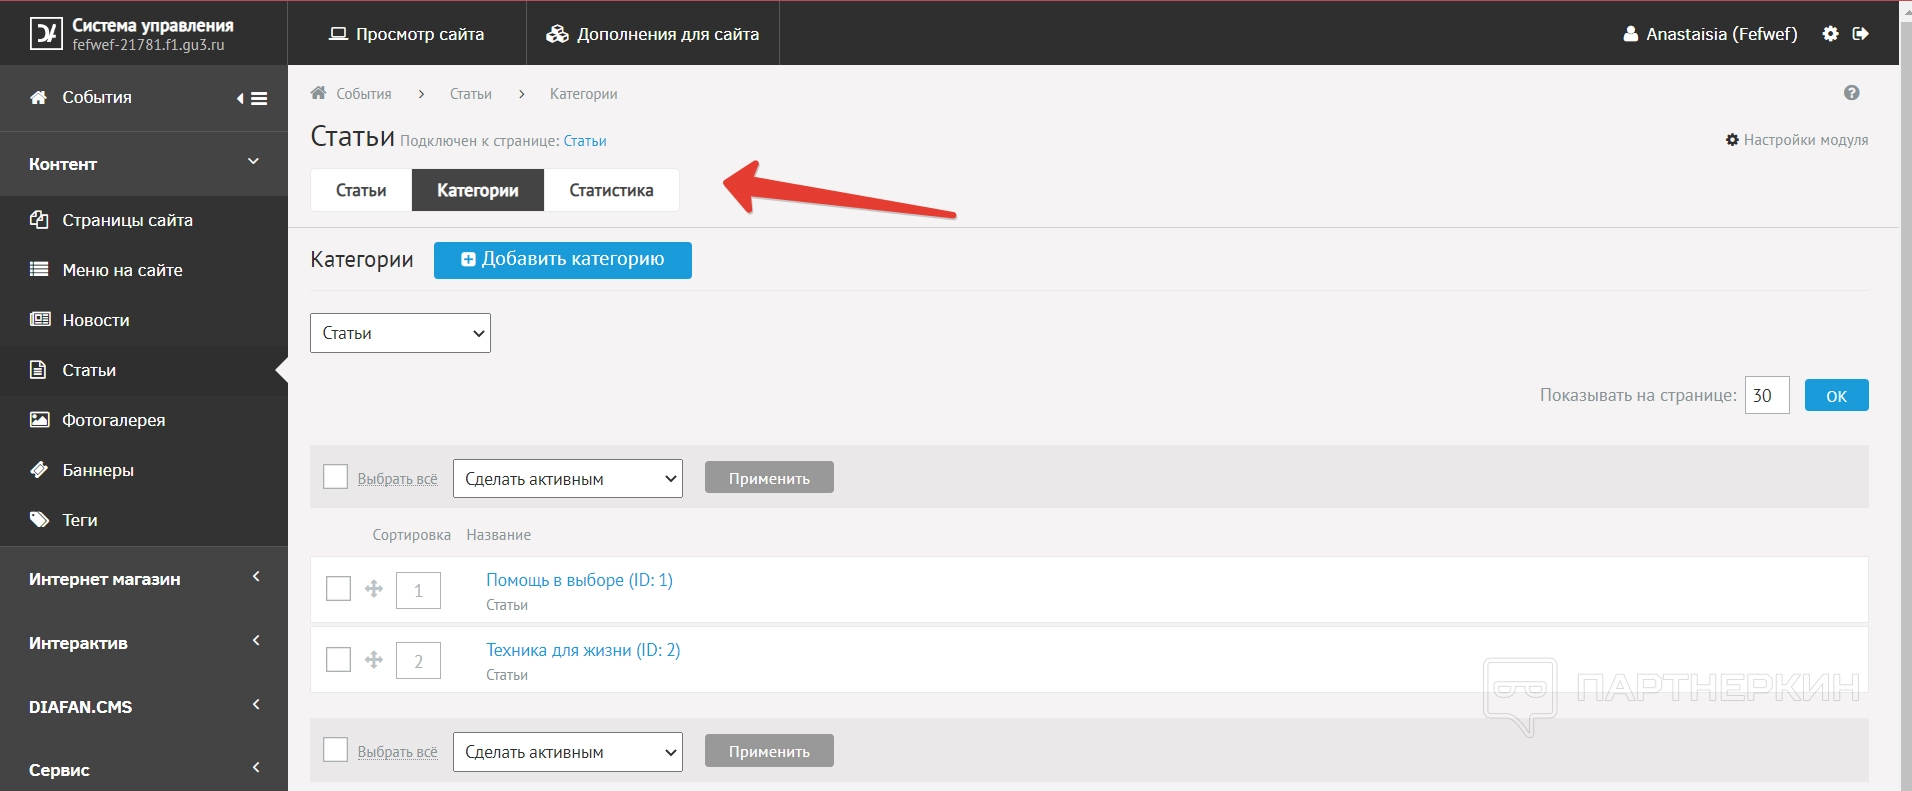Click the Сортировка column header
1912x791 pixels.
coord(412,535)
